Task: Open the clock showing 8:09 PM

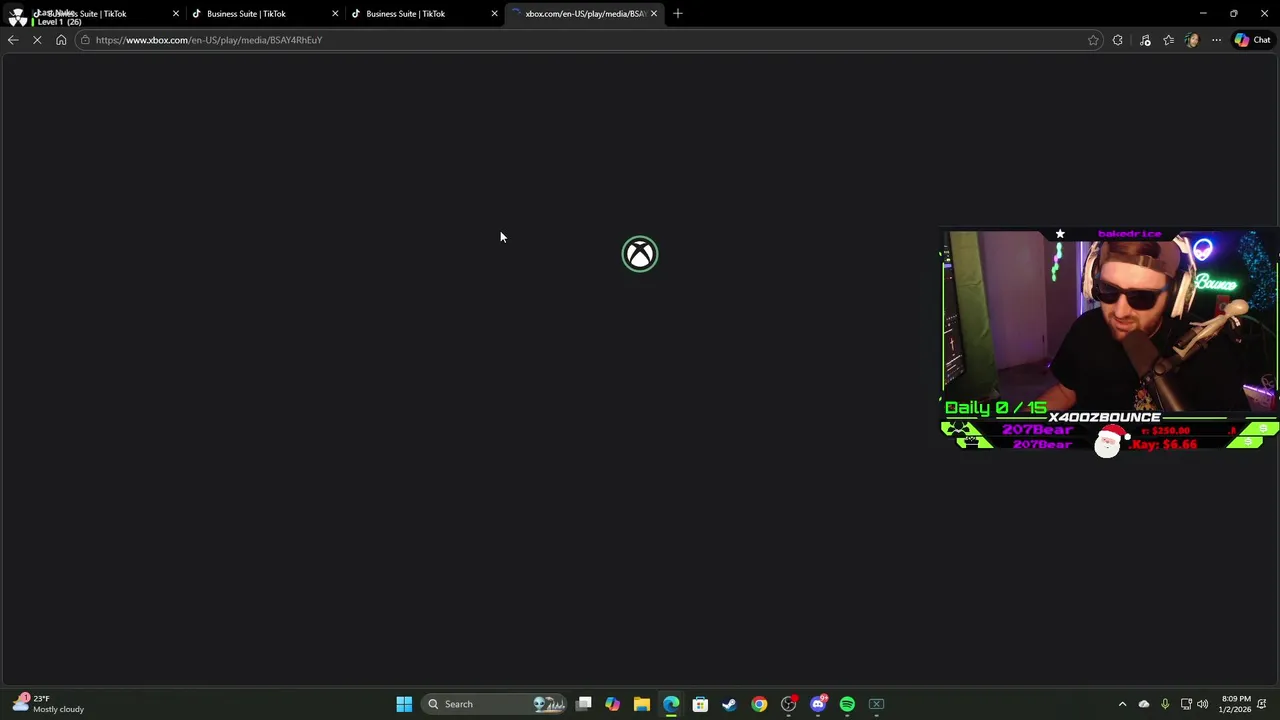Action: pyautogui.click(x=1235, y=704)
